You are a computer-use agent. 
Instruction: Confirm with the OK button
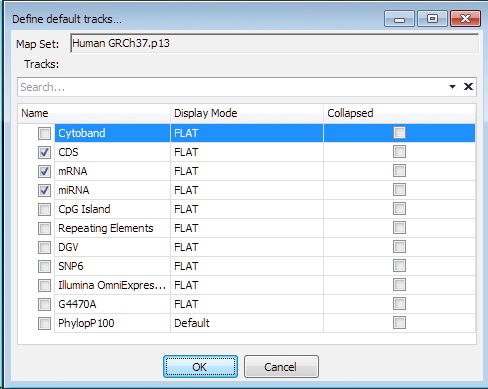coord(200,367)
